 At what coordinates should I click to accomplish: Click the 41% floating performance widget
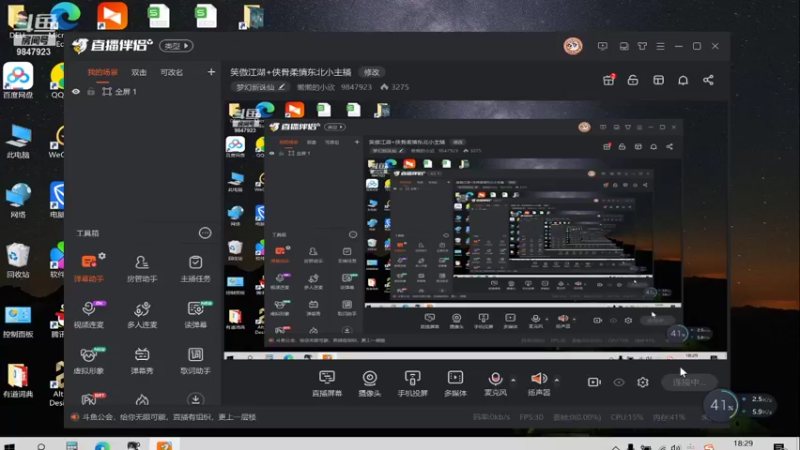point(721,406)
